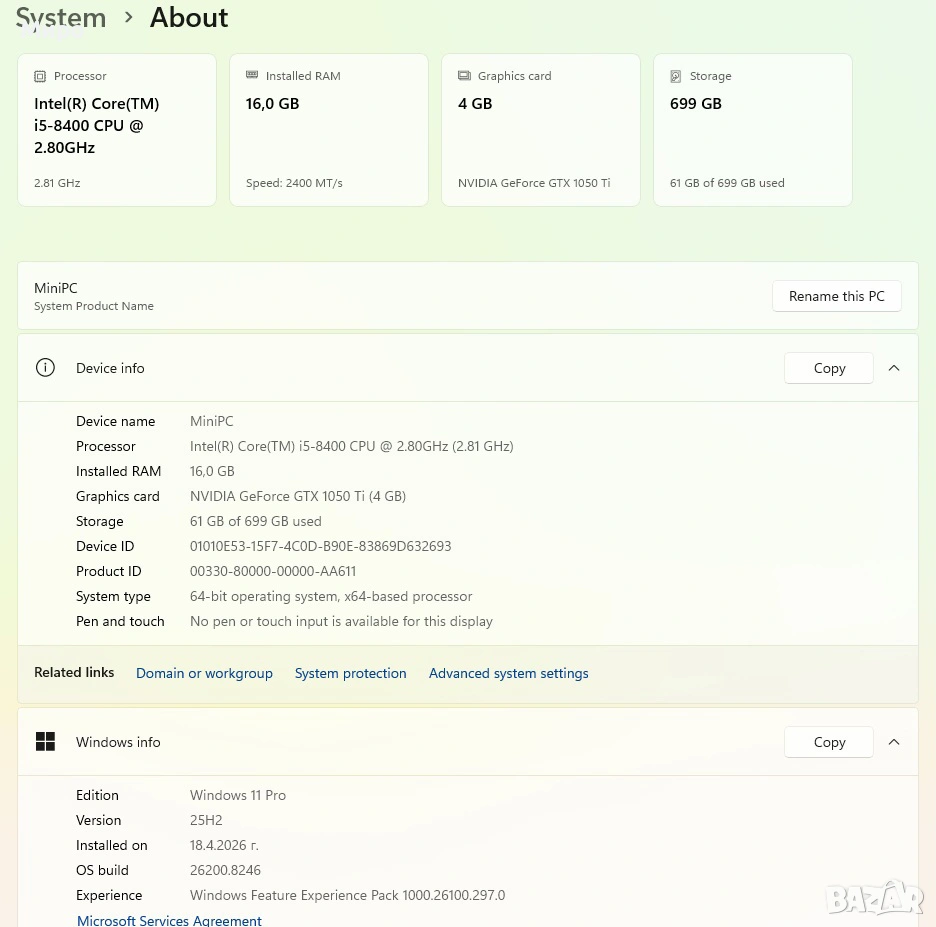Click the Device info circled-i icon
Screen dimensions: 936x927
(45, 368)
